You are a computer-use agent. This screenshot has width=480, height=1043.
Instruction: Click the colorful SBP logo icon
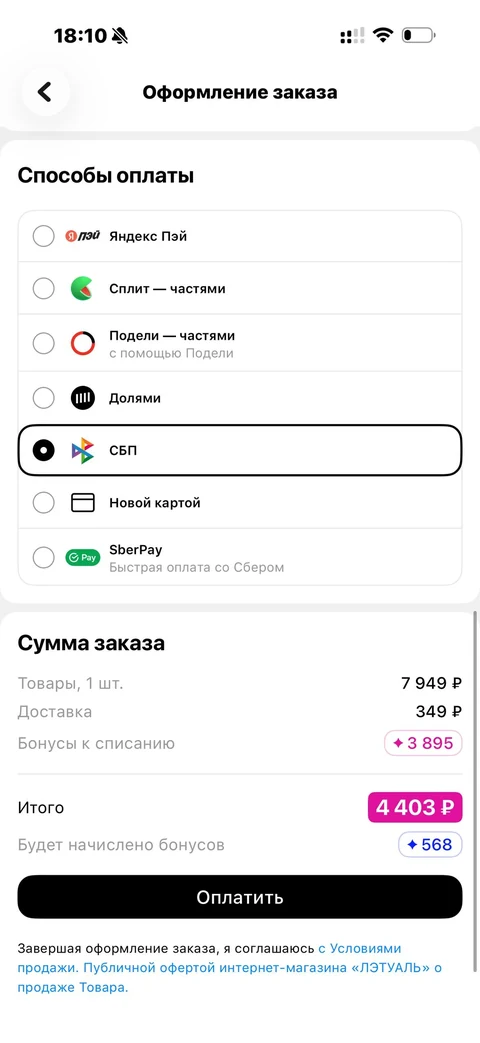point(83,450)
